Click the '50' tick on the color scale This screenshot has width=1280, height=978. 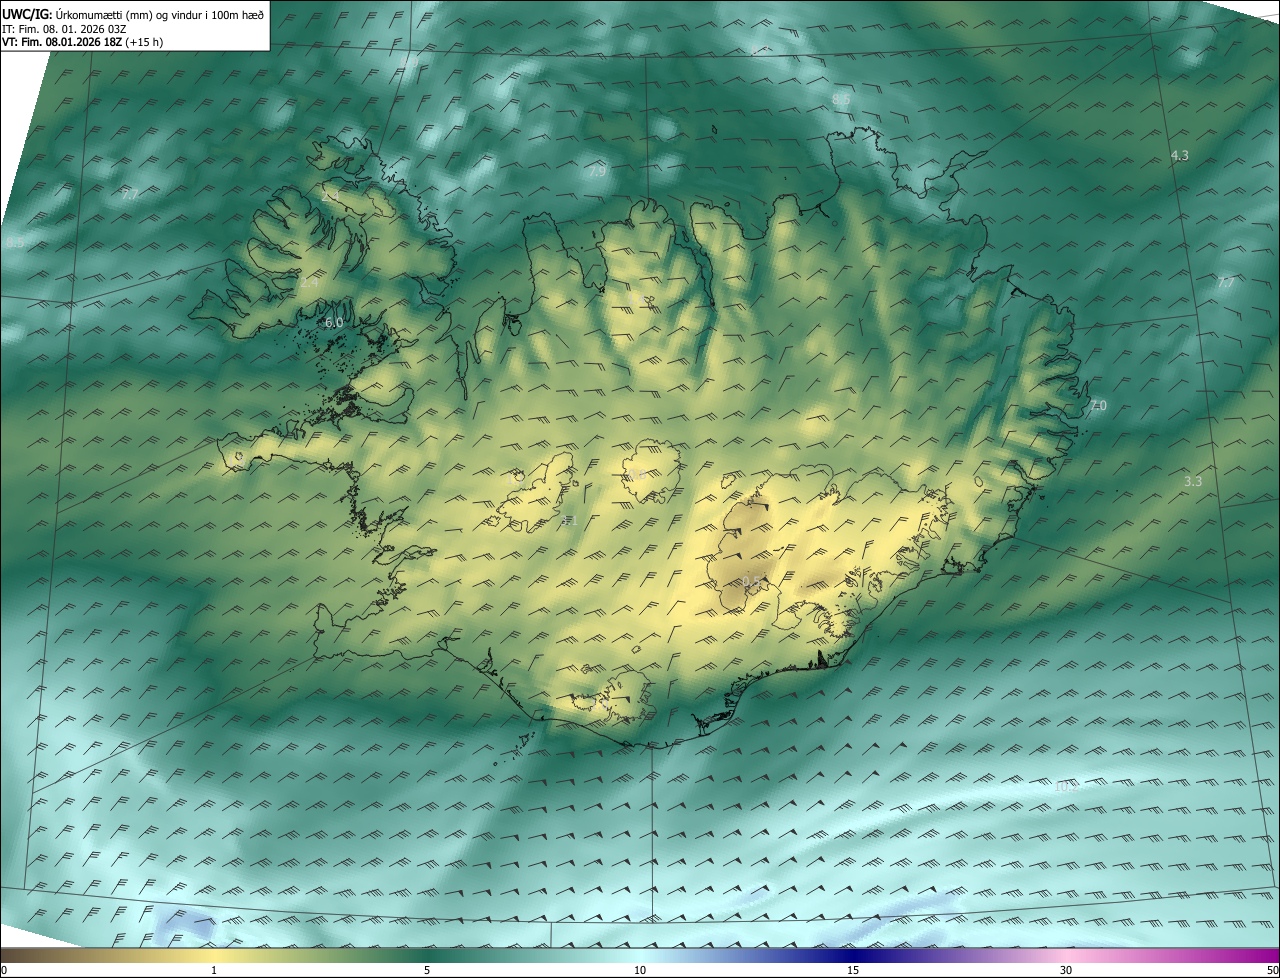tap(1271, 970)
